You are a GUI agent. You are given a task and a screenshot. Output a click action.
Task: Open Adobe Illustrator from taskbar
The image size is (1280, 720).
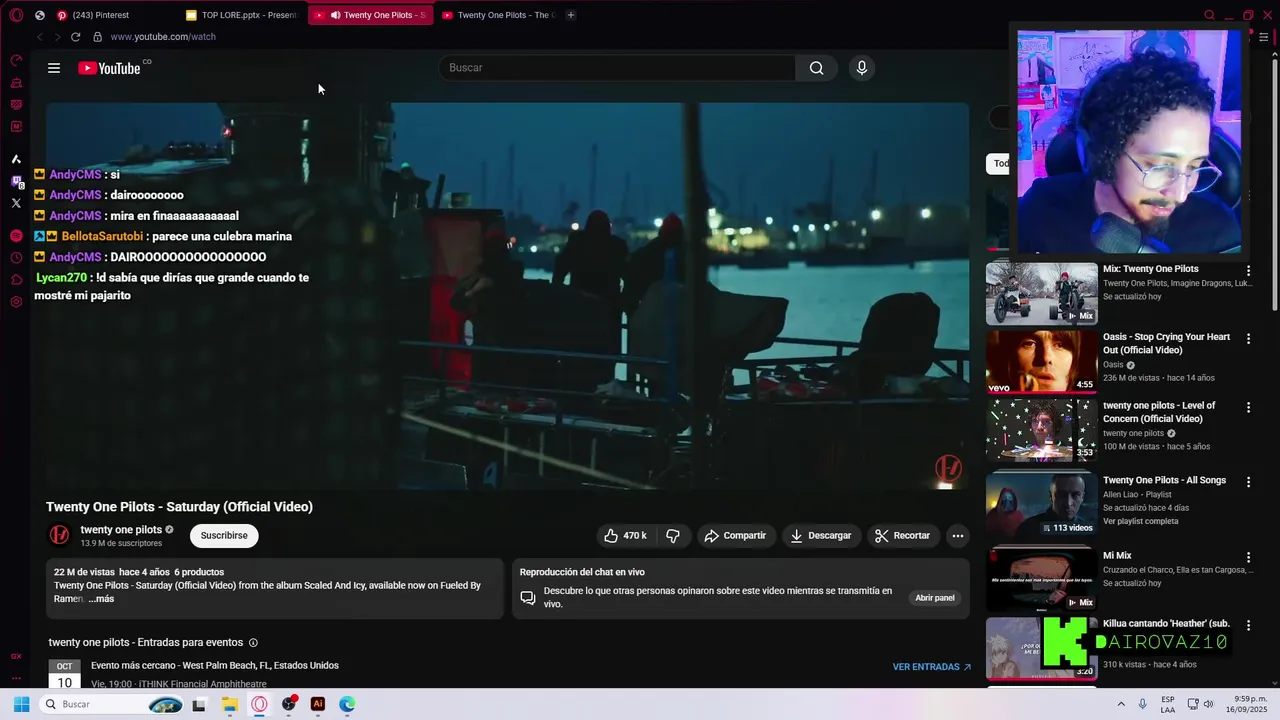[318, 704]
